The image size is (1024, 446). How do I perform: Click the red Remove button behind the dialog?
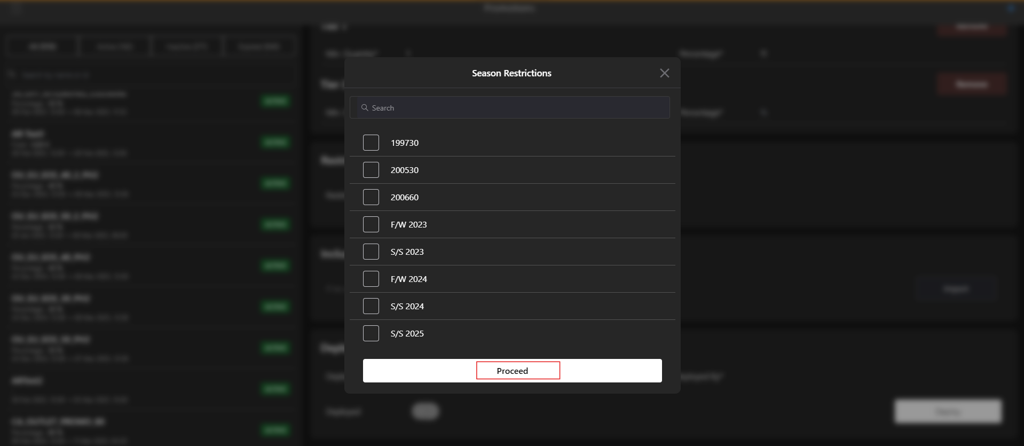point(971,84)
